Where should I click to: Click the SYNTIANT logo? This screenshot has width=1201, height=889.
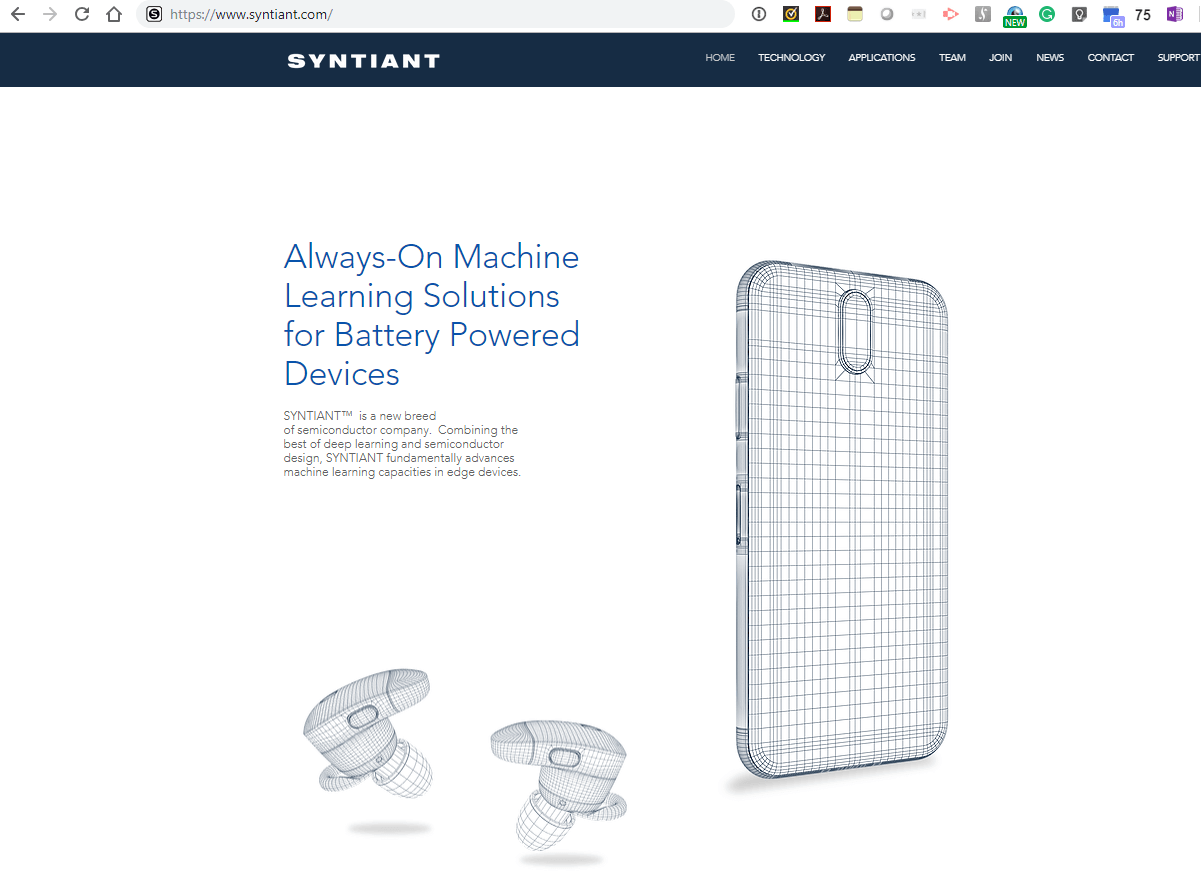[363, 60]
